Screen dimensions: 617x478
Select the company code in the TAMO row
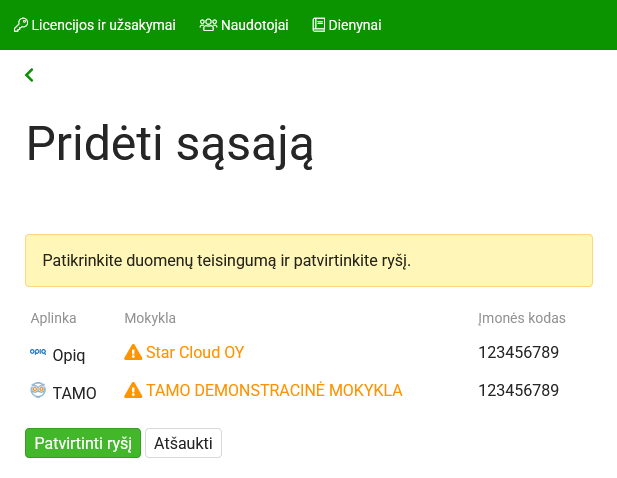tap(518, 390)
